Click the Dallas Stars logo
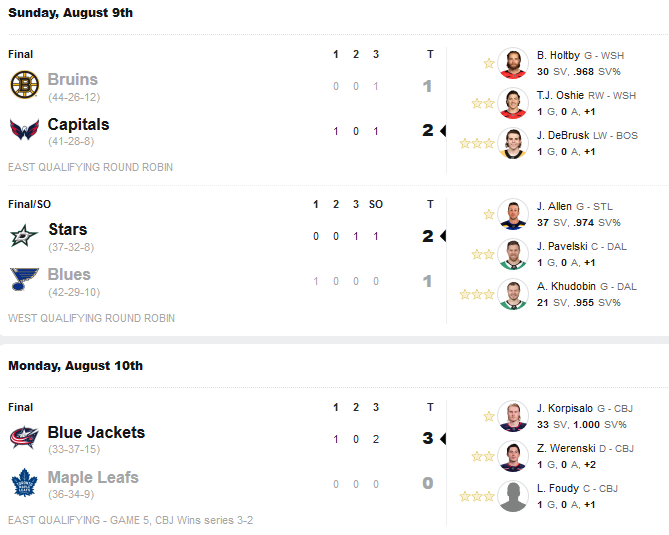 [x=24, y=235]
